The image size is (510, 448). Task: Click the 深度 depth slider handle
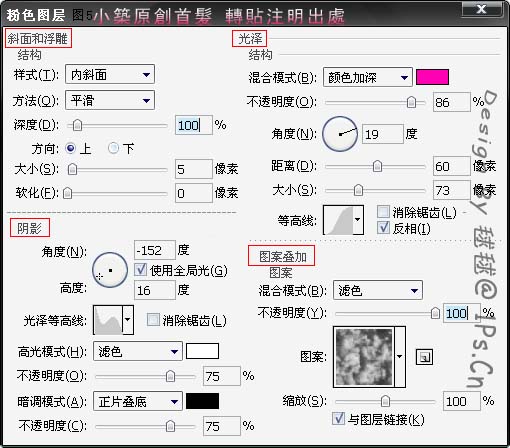77,125
